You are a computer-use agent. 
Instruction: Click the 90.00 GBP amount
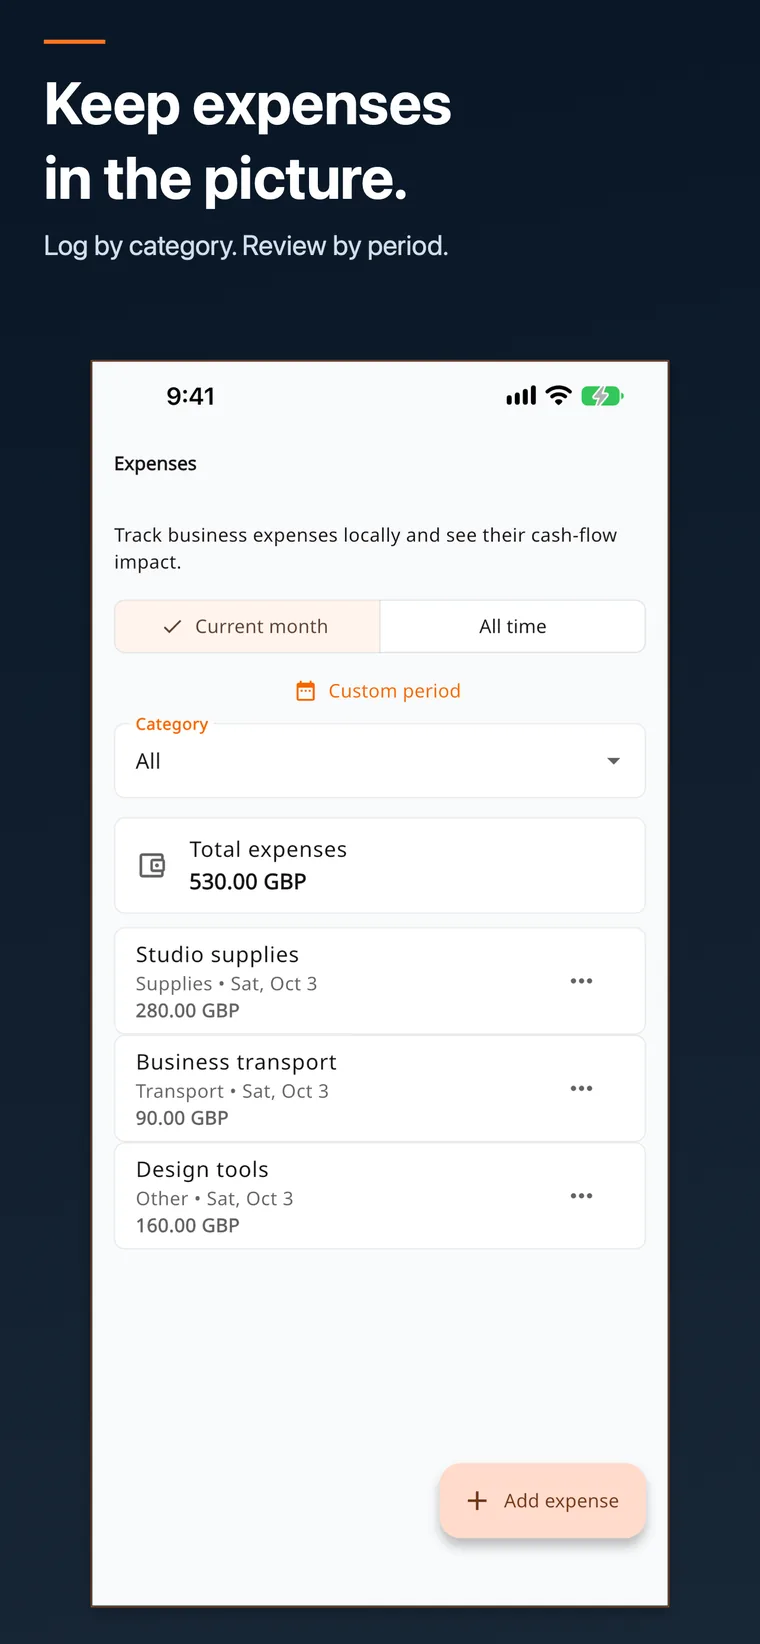click(182, 1118)
